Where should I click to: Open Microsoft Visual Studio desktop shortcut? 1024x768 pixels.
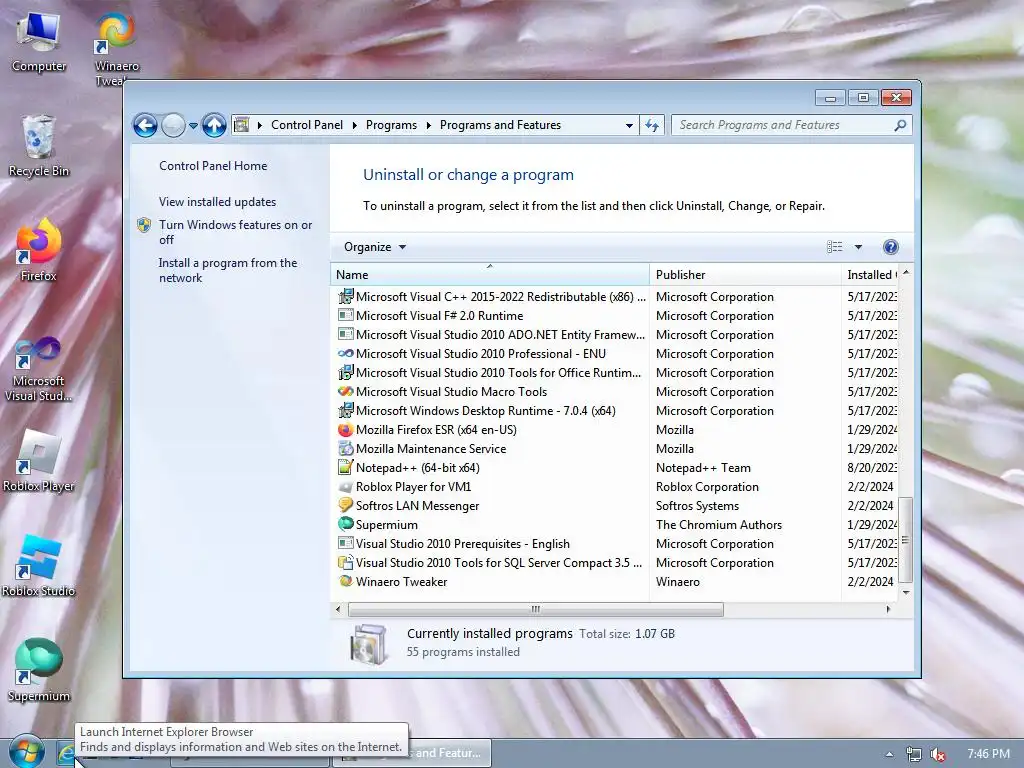point(39,369)
